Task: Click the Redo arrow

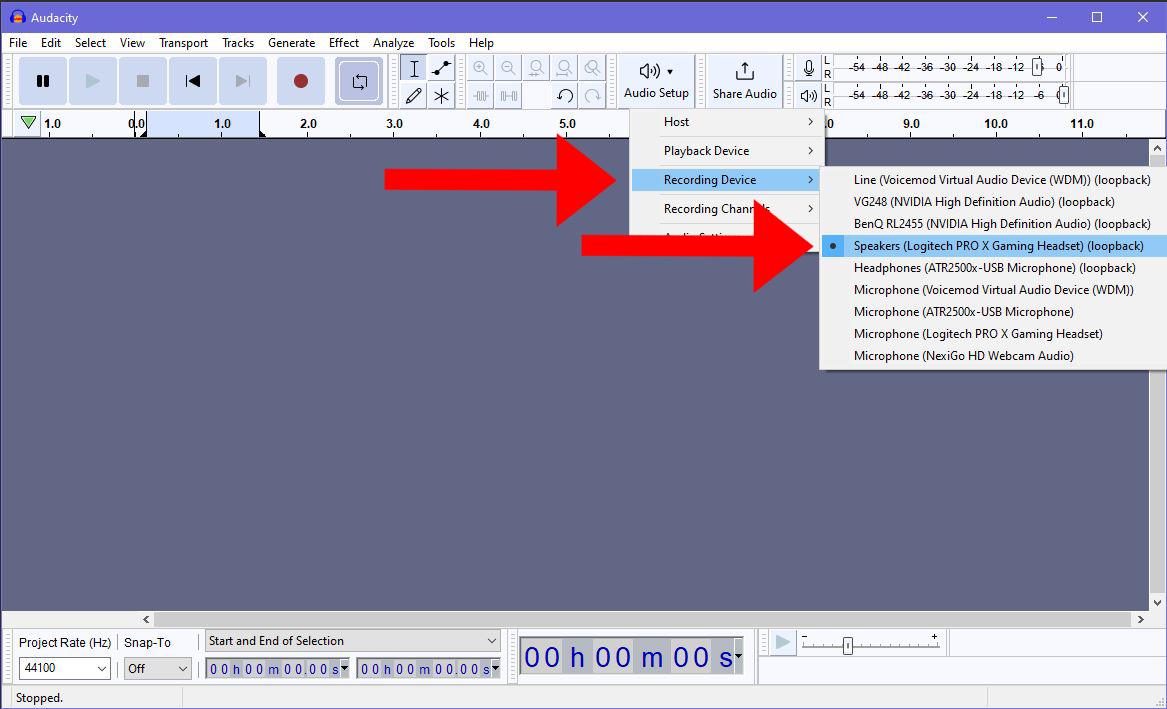Action: pos(592,95)
